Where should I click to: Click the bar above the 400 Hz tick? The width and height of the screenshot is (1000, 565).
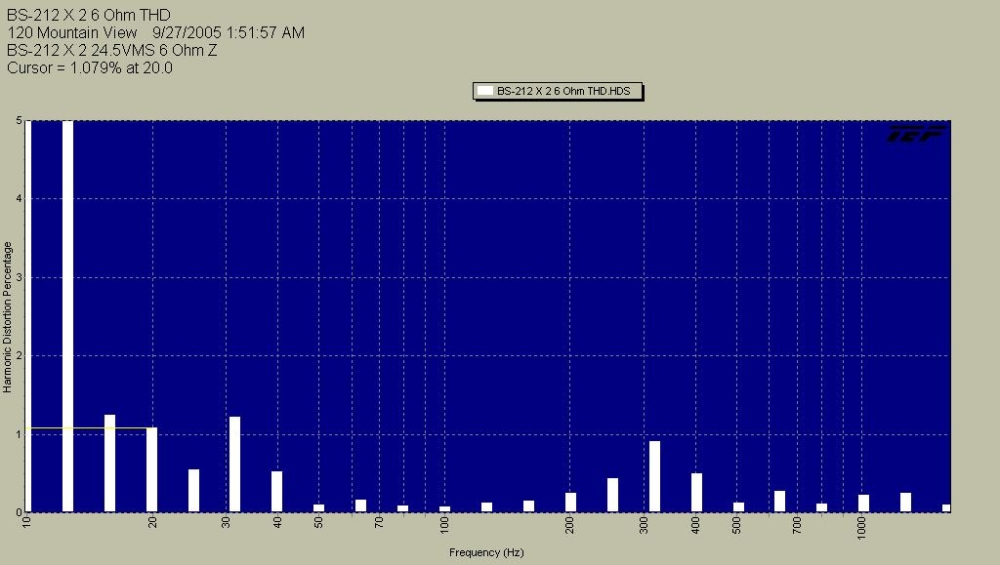click(x=696, y=492)
